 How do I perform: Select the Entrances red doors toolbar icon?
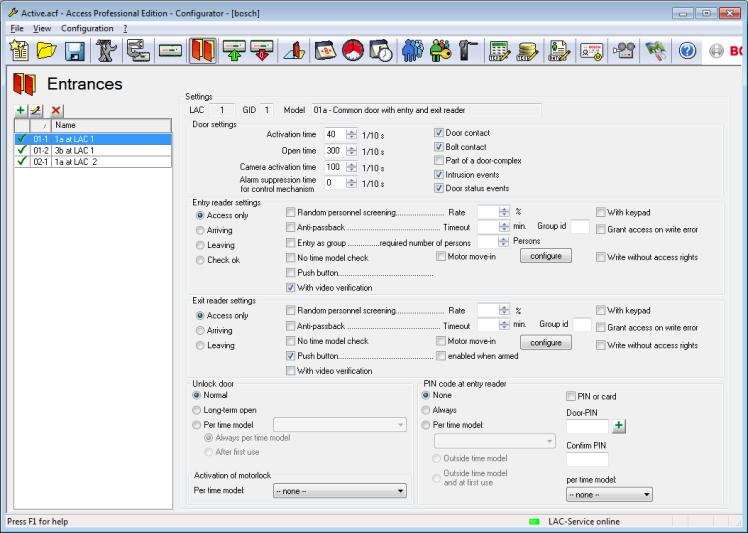click(202, 51)
